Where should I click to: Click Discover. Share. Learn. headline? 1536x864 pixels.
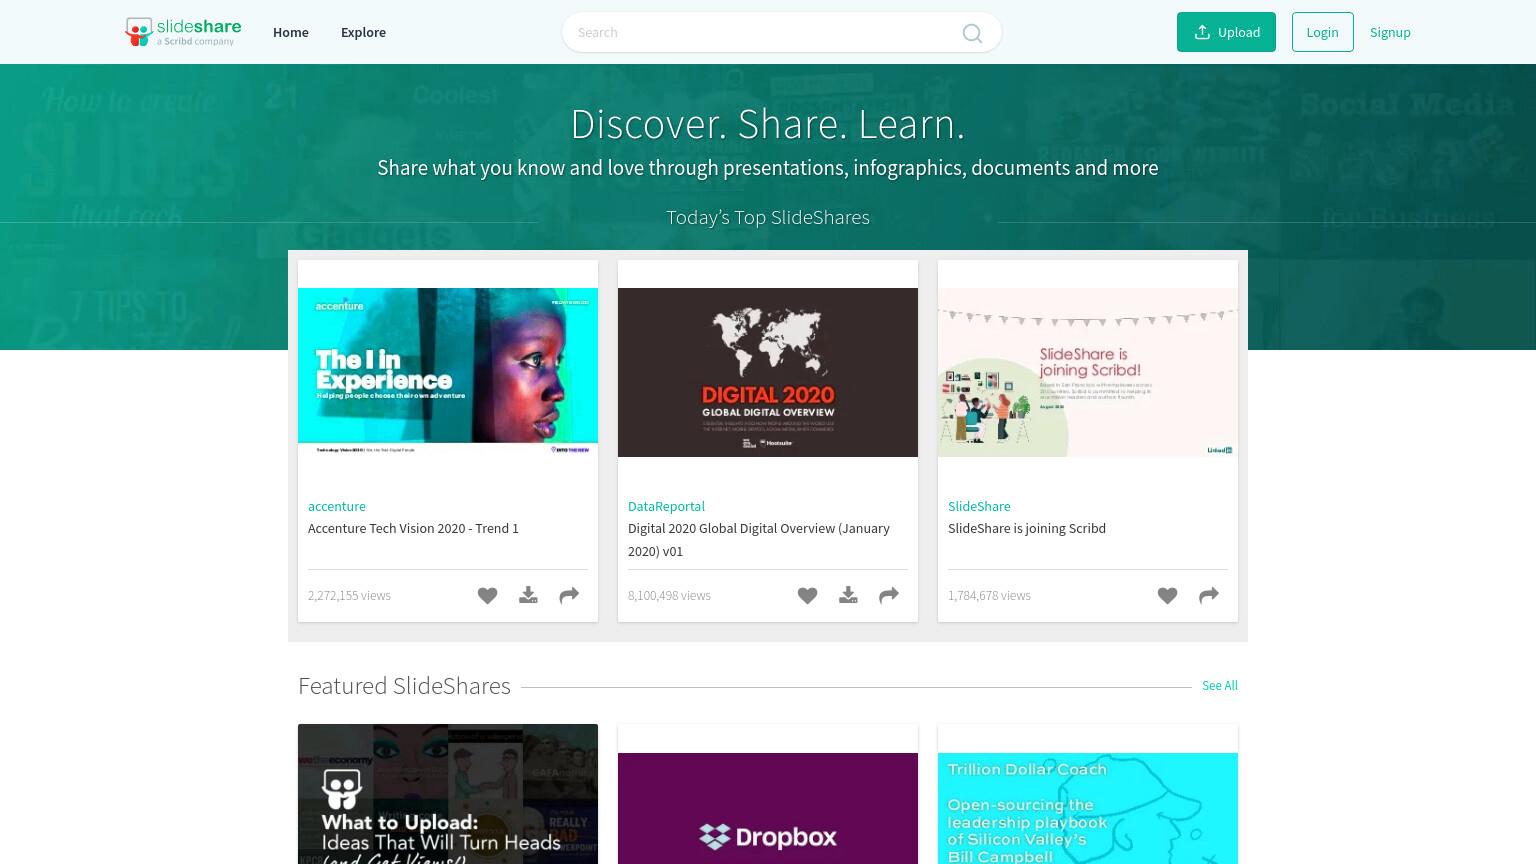[x=768, y=124]
